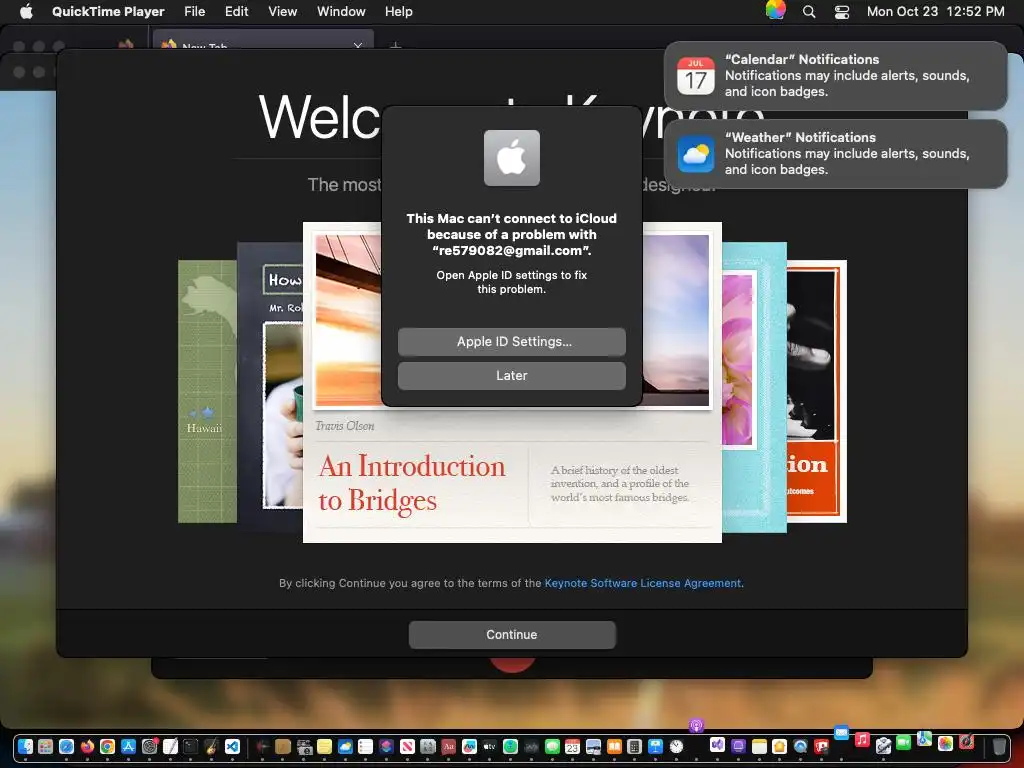This screenshot has width=1024, height=768.
Task: Open the View menu
Action: [283, 12]
